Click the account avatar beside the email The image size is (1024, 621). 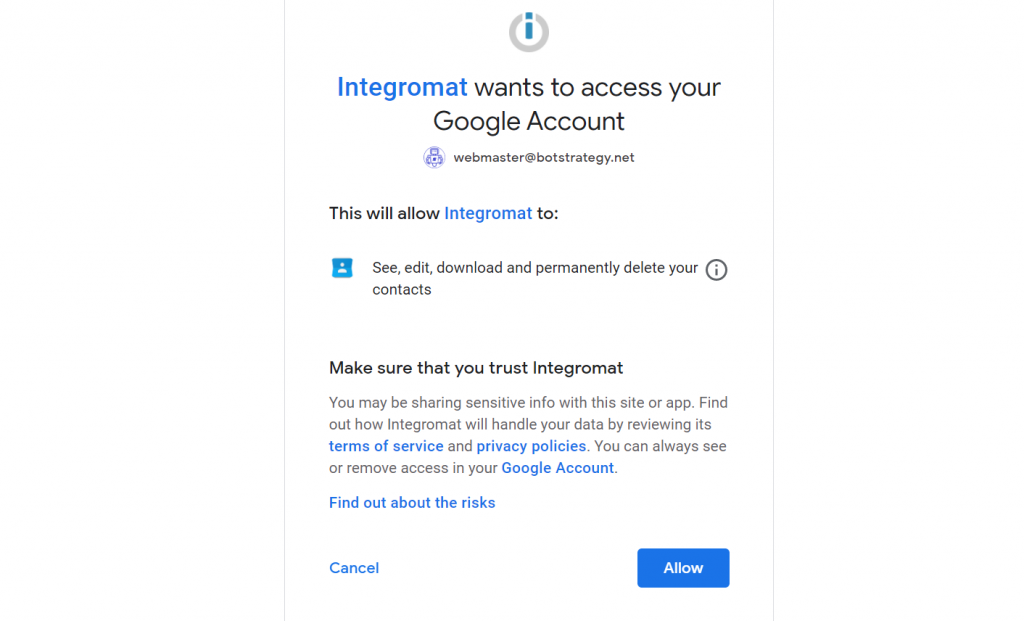coord(434,157)
